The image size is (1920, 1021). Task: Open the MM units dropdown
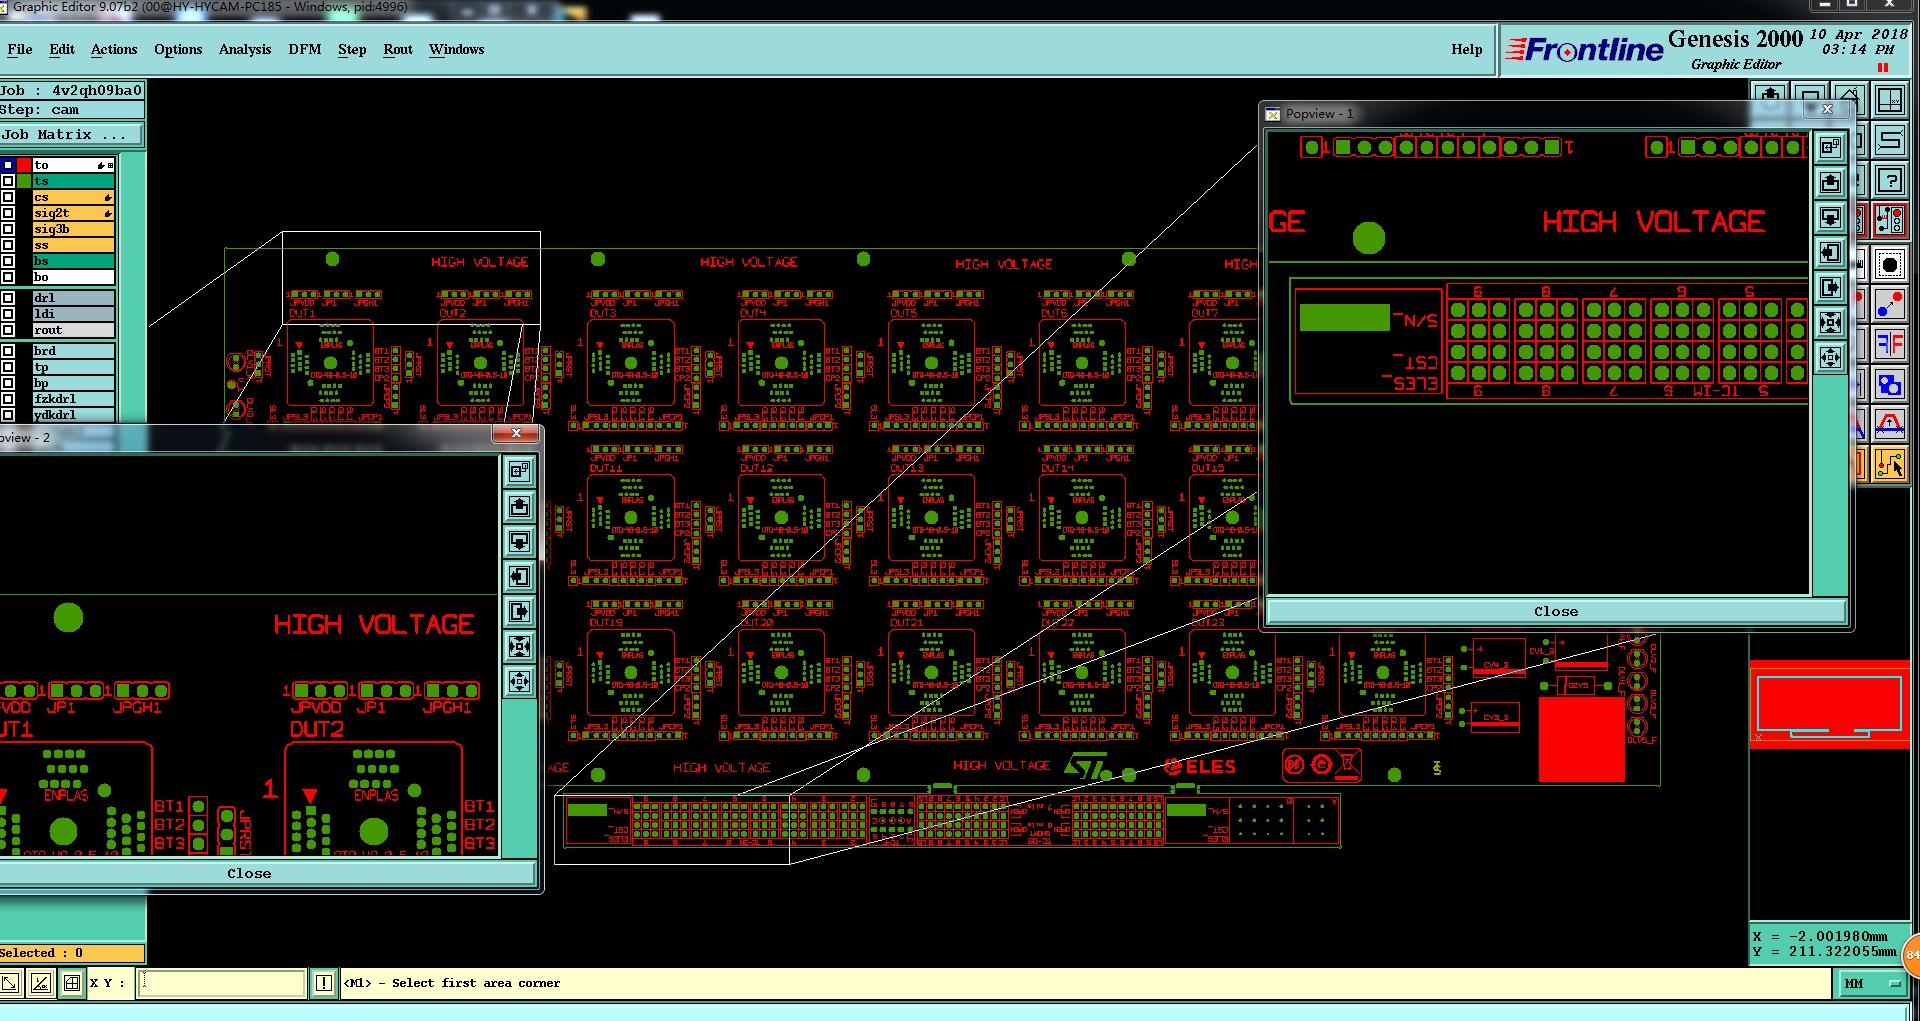1871,984
